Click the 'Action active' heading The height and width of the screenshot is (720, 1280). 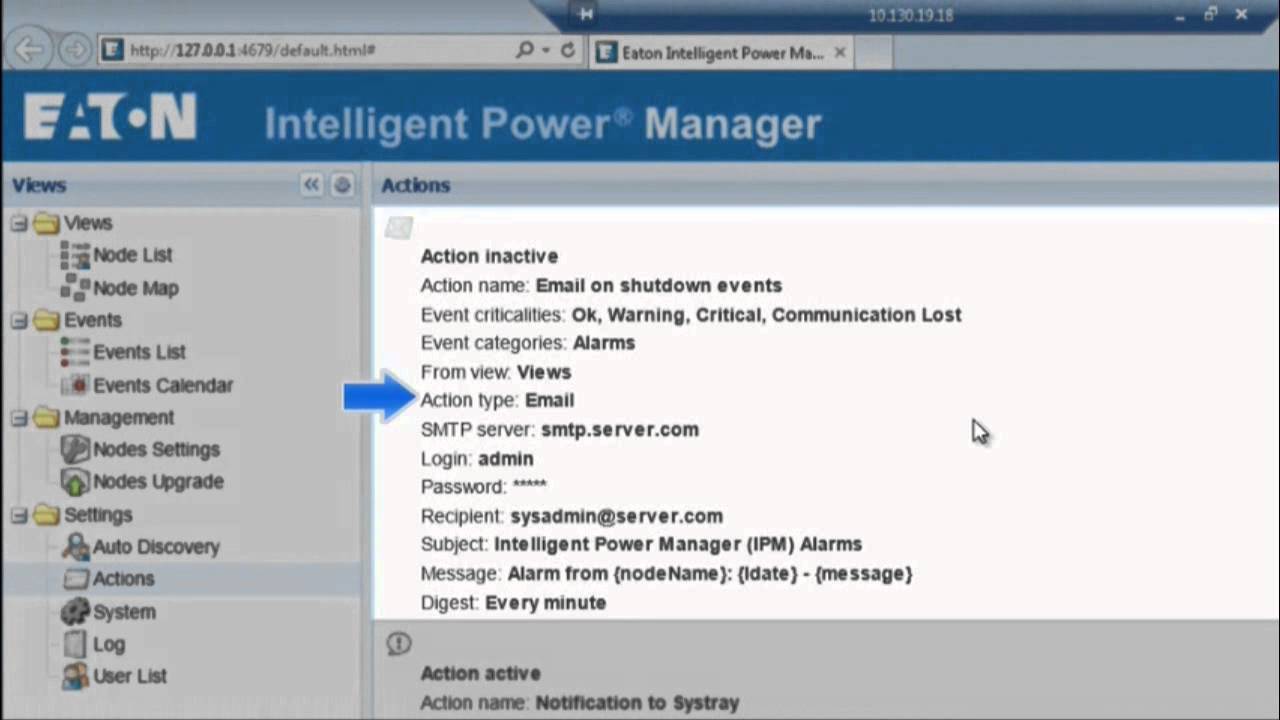click(x=480, y=673)
